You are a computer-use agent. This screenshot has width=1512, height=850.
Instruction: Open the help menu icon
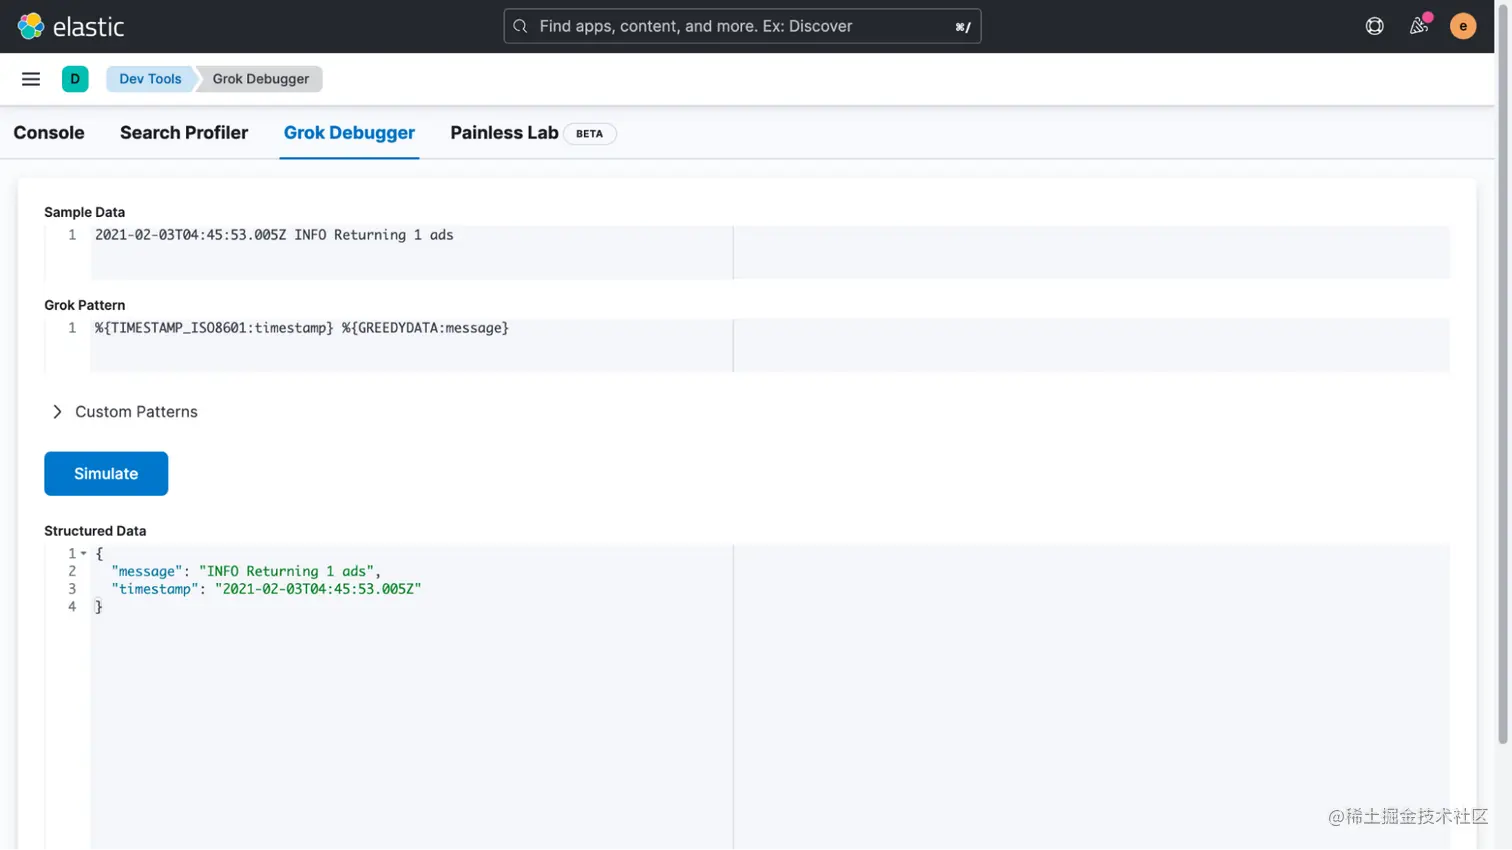point(1375,26)
